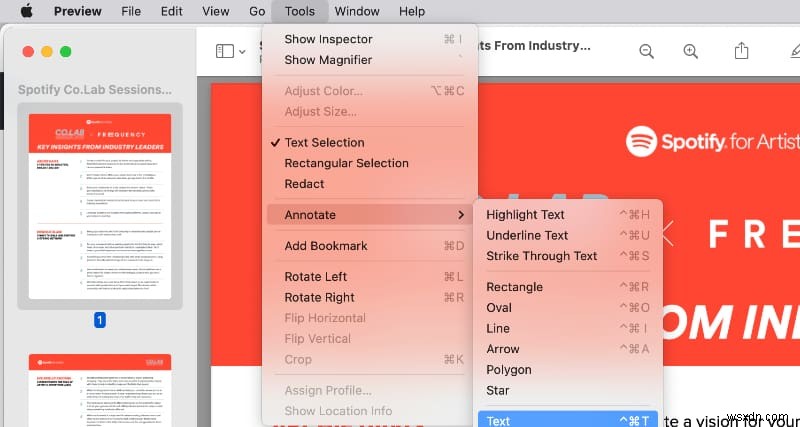800x427 pixels.
Task: Select the second page thumbnail in sidebar
Action: (100, 390)
